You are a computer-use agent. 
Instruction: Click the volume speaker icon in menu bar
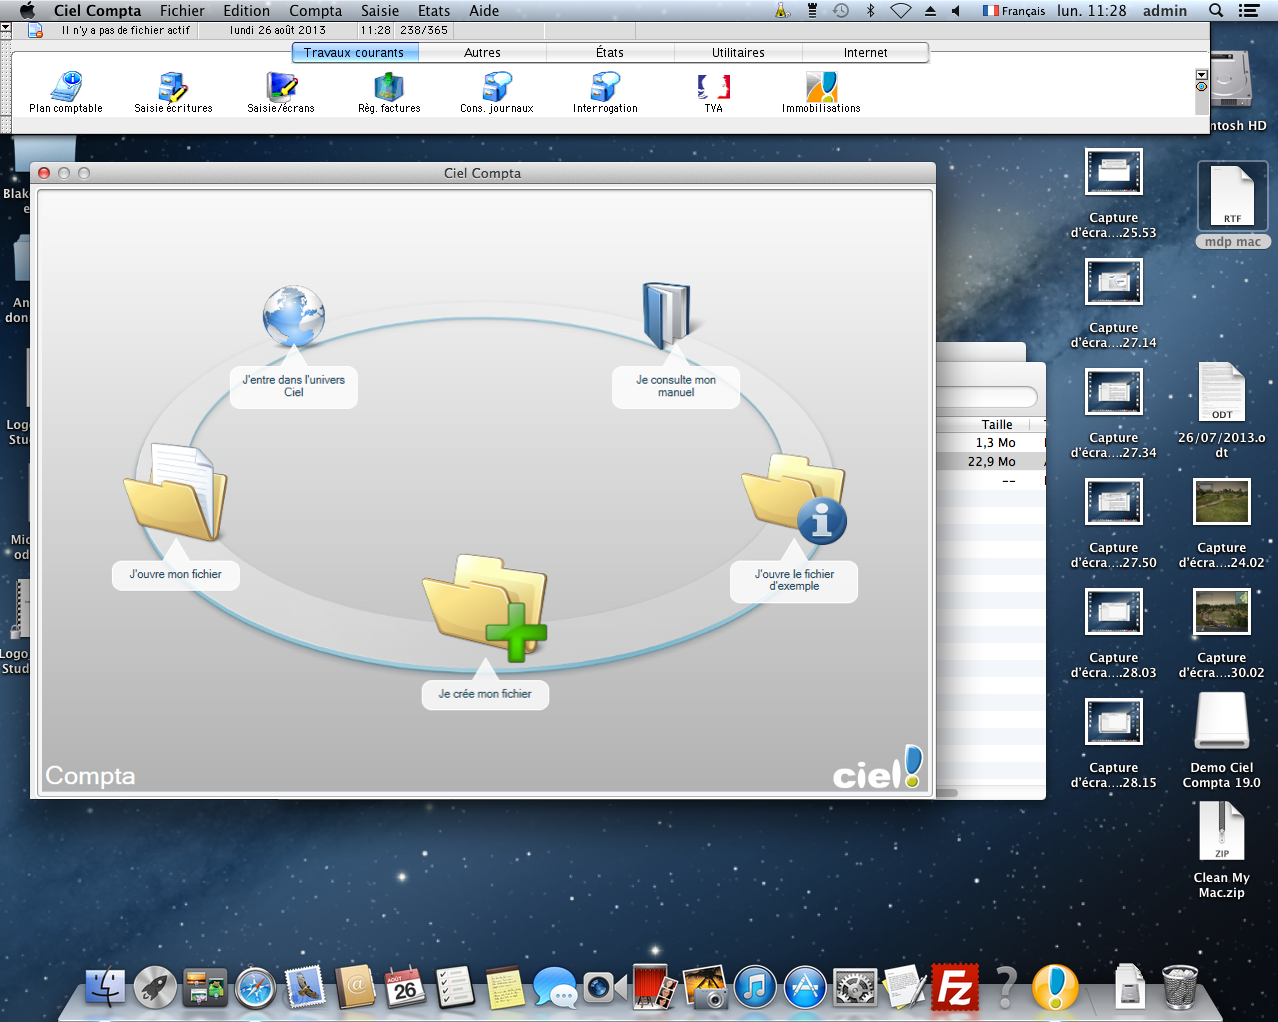click(956, 11)
